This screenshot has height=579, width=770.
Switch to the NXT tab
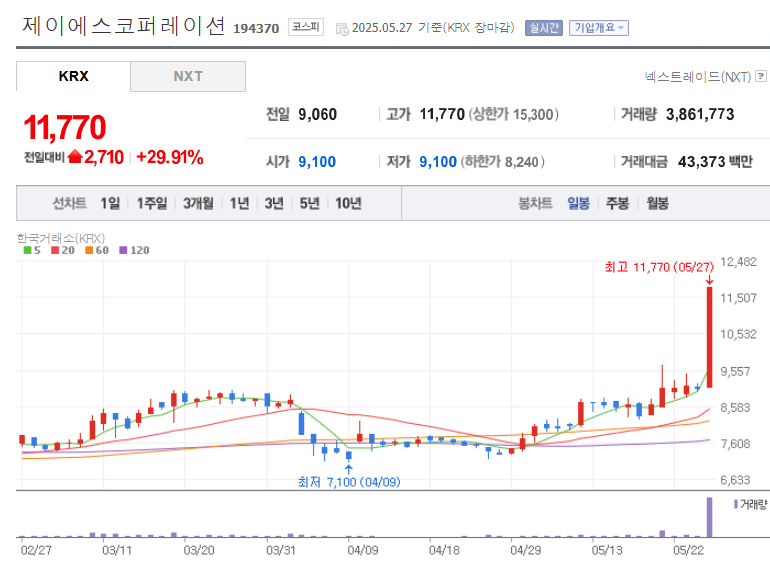click(188, 76)
